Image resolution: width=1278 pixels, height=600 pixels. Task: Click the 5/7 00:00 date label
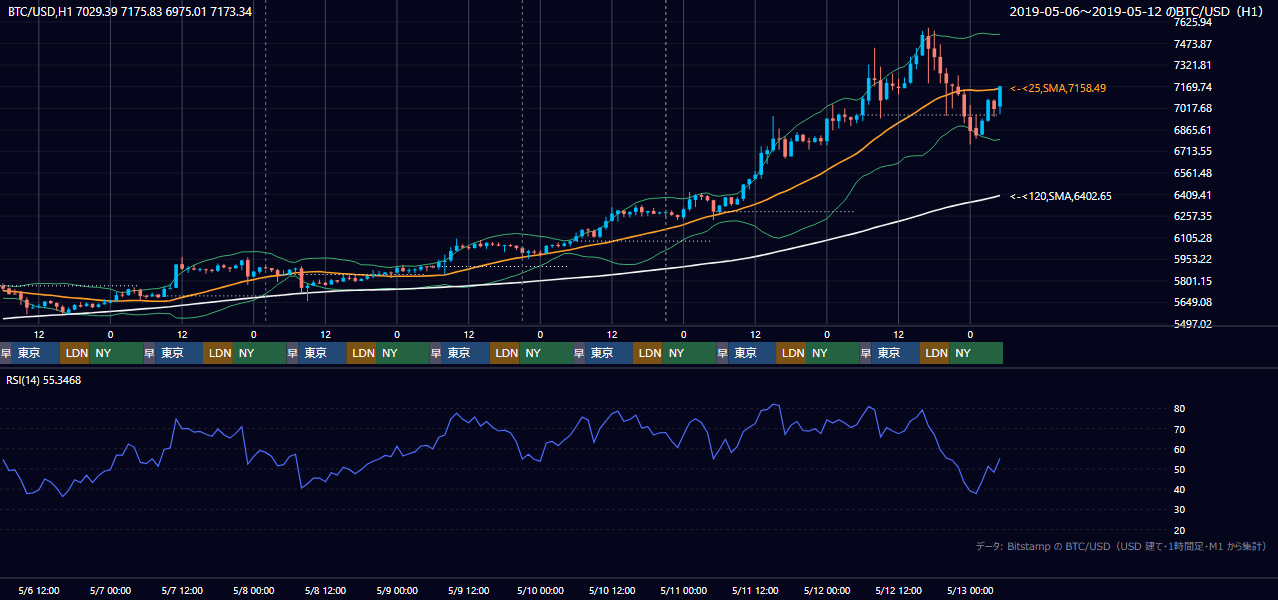pyautogui.click(x=110, y=590)
